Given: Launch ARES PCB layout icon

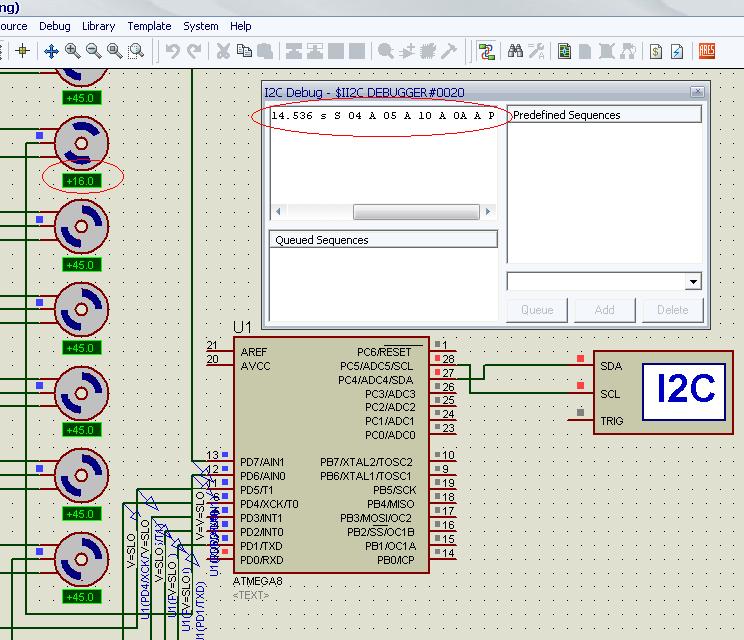Looking at the screenshot, I should [x=707, y=51].
